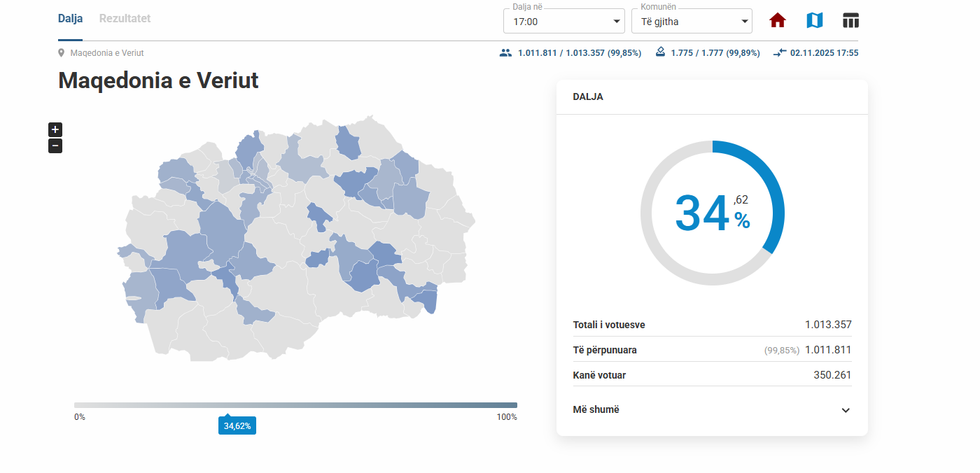Screen dimensions: 980x473
Task: Click the 34,62% turnout scale marker
Action: pyautogui.click(x=237, y=426)
